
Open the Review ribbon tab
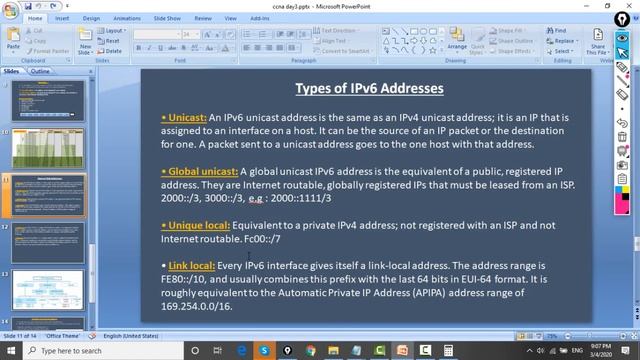pyautogui.click(x=203, y=18)
